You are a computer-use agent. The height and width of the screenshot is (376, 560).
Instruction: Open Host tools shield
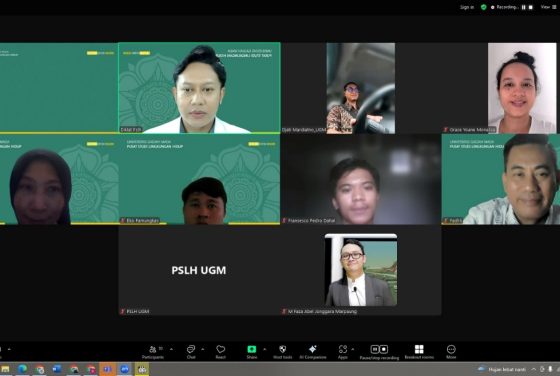pyautogui.click(x=282, y=352)
